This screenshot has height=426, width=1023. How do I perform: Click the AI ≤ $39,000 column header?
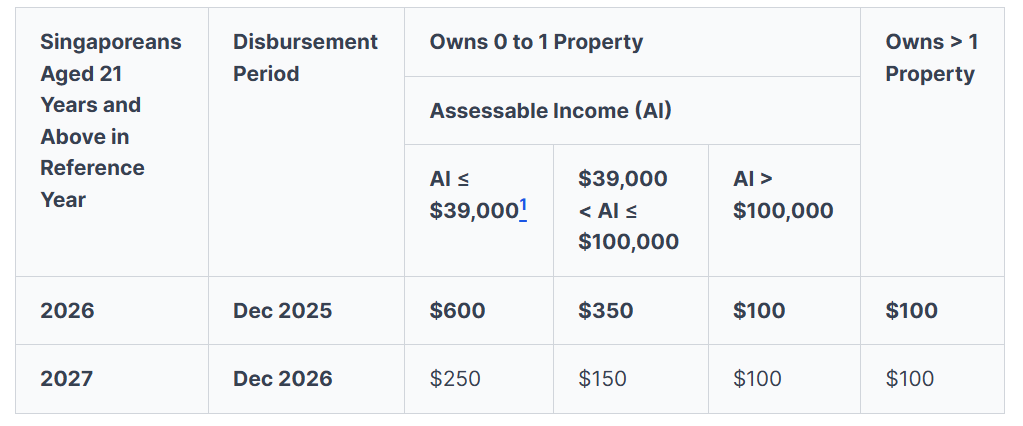(474, 195)
